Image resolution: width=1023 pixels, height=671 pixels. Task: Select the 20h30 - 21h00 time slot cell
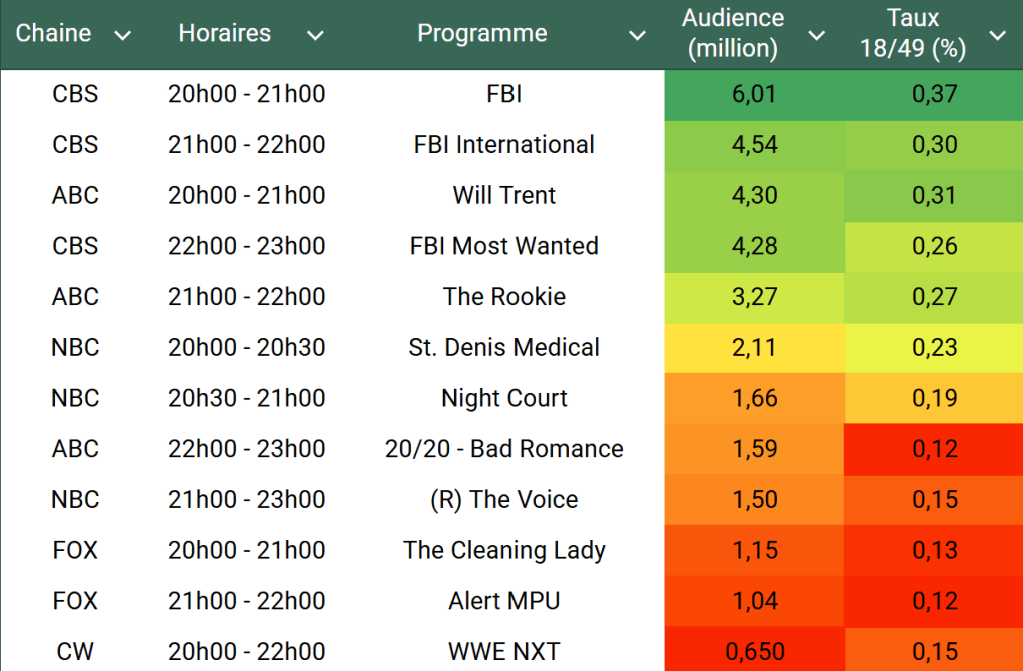(x=246, y=399)
